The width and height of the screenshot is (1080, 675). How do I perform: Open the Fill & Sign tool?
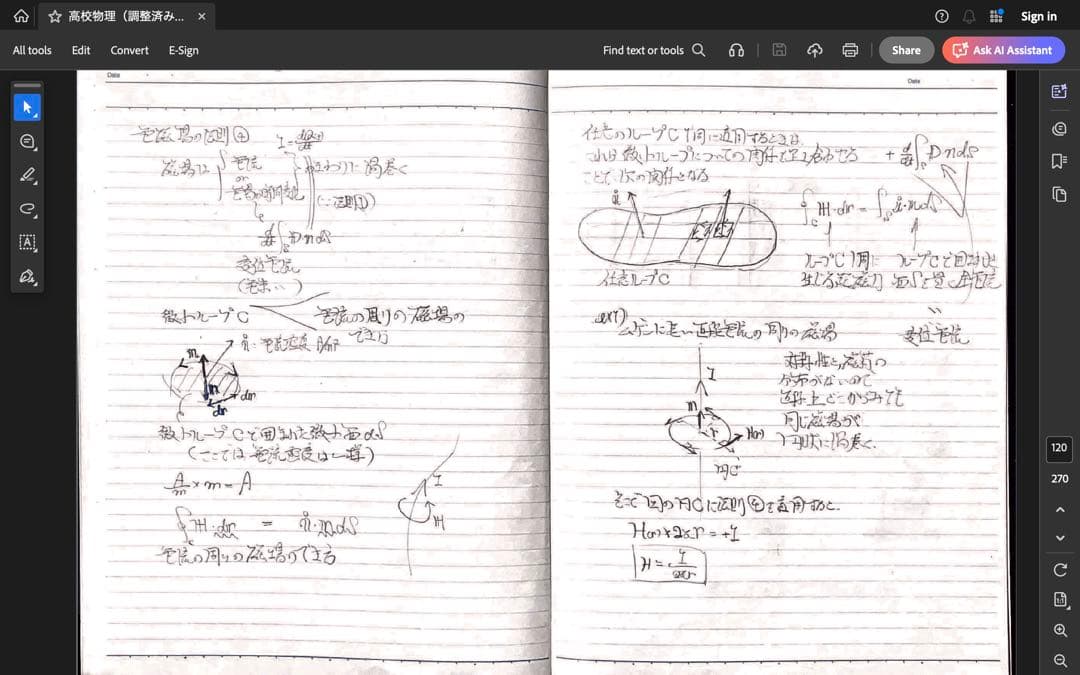pyautogui.click(x=28, y=277)
